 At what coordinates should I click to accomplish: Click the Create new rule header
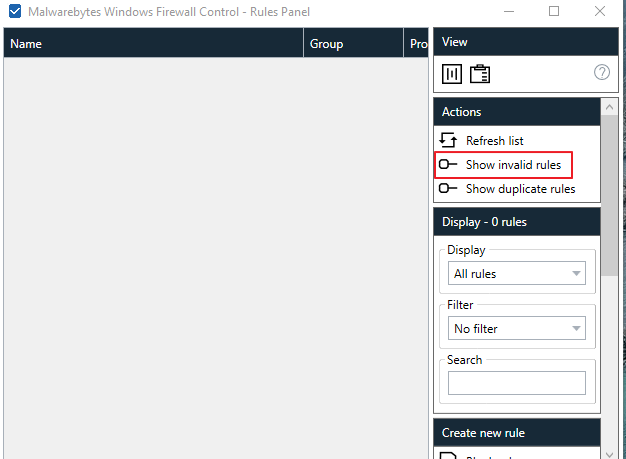tap(517, 433)
